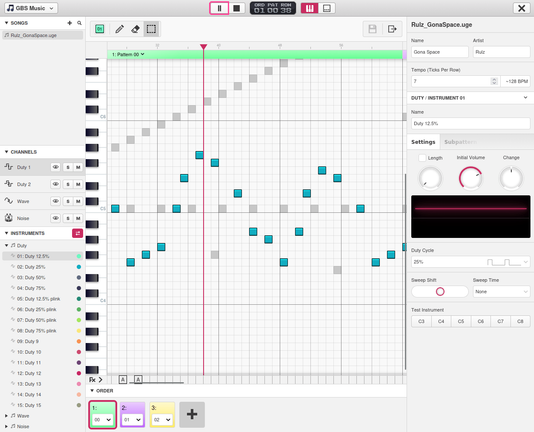Test instrument at note C8
Image resolution: width=534 pixels, height=432 pixels.
click(x=520, y=321)
